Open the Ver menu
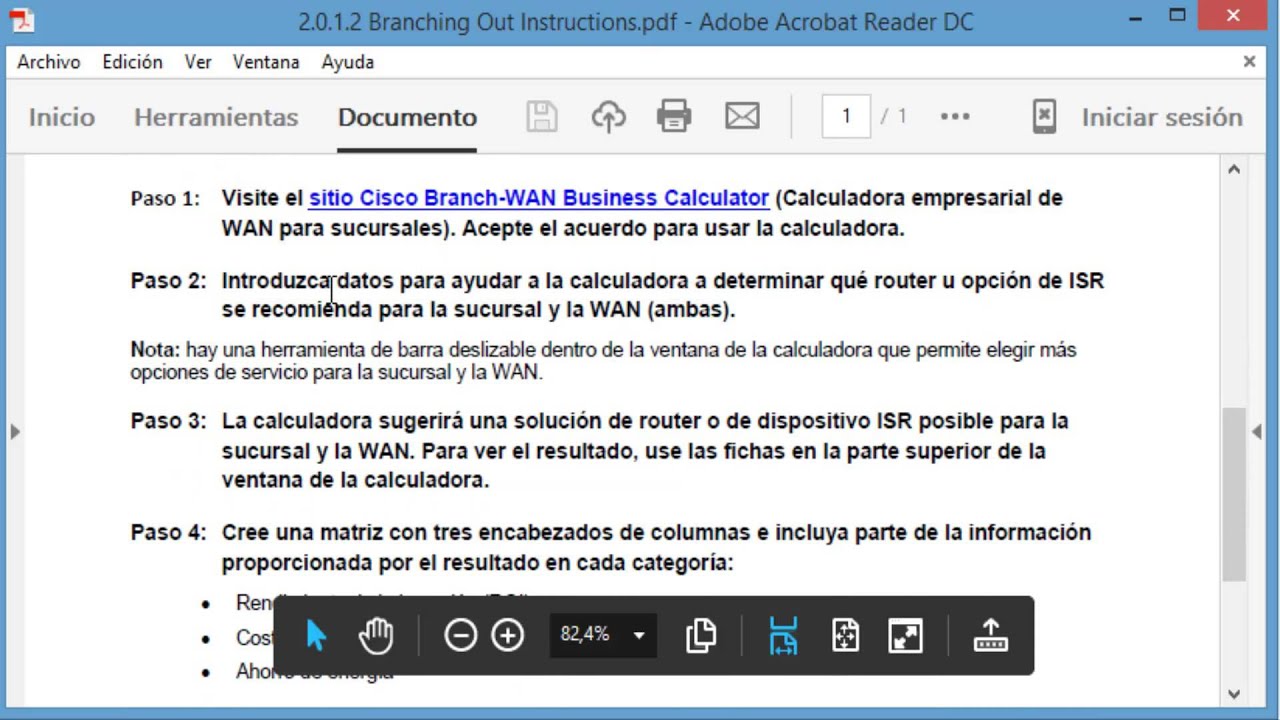The image size is (1280, 720). 198,62
